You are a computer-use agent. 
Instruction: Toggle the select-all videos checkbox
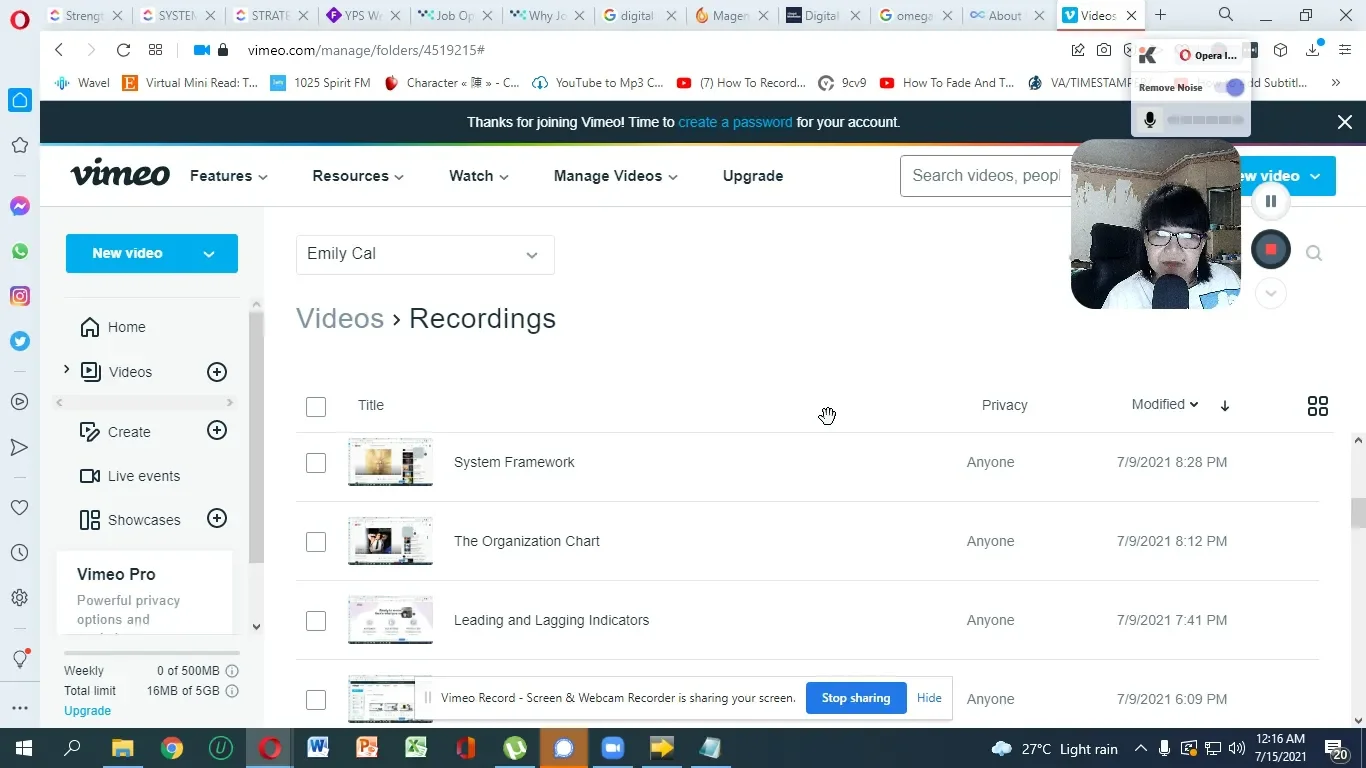coord(316,406)
